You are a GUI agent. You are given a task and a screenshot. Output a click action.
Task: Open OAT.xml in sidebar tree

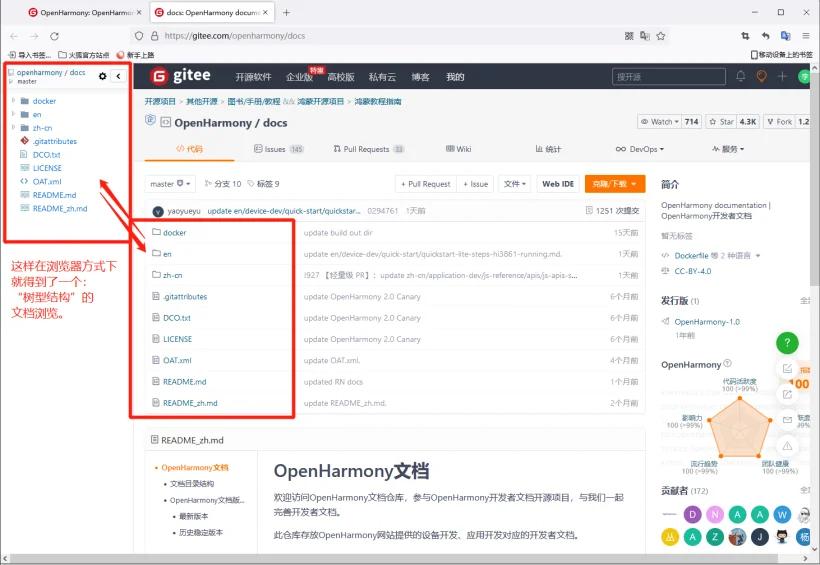(47, 182)
